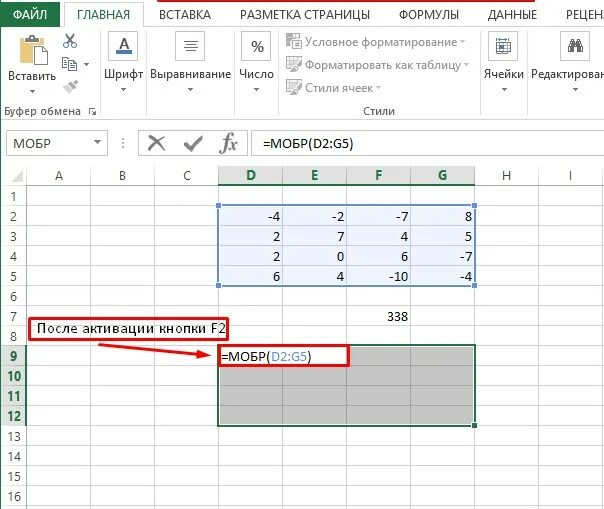Expand the Редактирование group dropdown arrow
The height and width of the screenshot is (509, 604).
(575, 89)
